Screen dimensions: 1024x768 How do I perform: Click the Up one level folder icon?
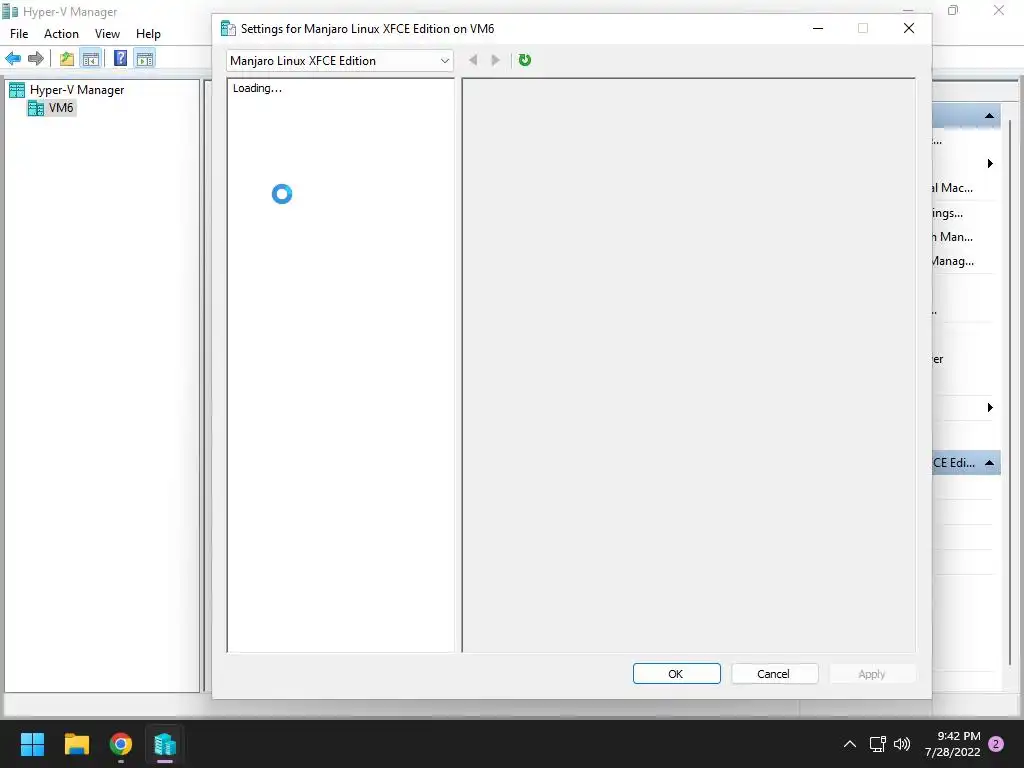67,59
